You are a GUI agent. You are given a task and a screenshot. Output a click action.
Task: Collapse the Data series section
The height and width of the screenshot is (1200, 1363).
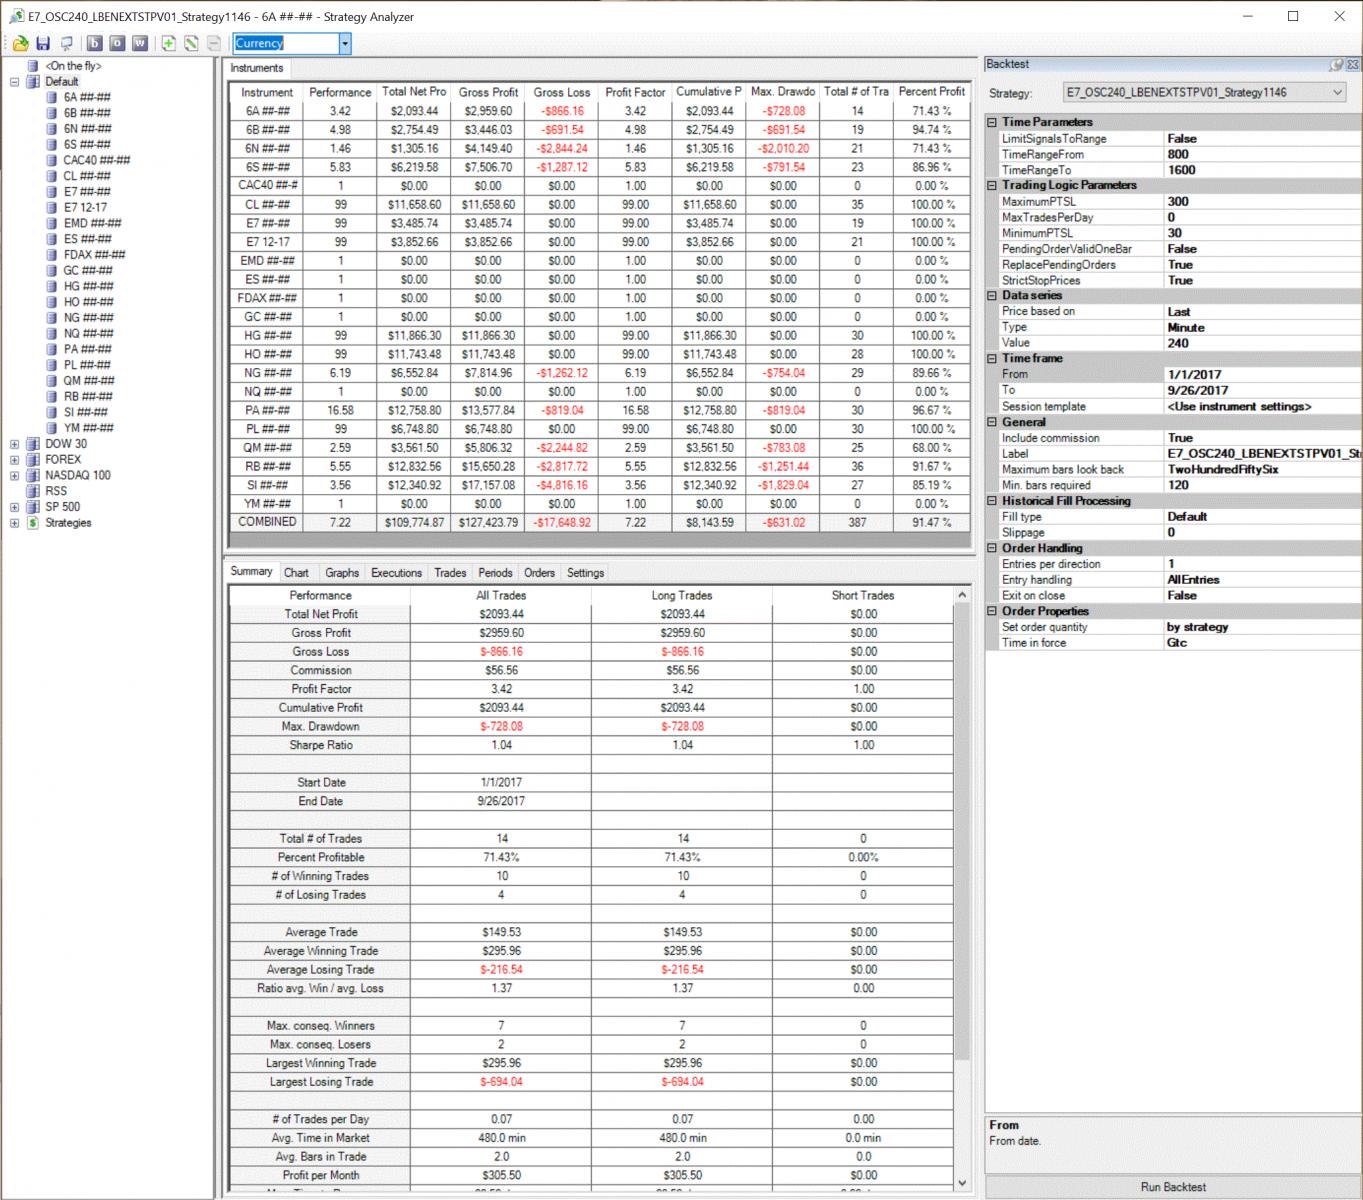click(992, 296)
